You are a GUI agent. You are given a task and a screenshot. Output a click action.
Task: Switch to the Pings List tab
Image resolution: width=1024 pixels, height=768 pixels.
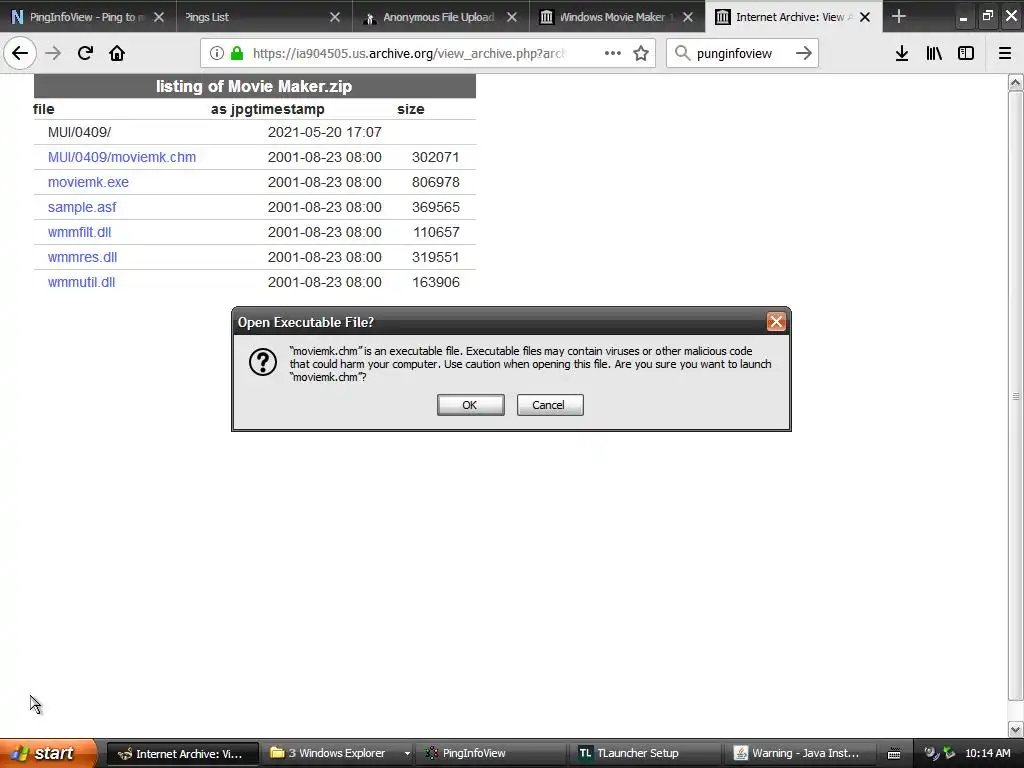(x=264, y=17)
